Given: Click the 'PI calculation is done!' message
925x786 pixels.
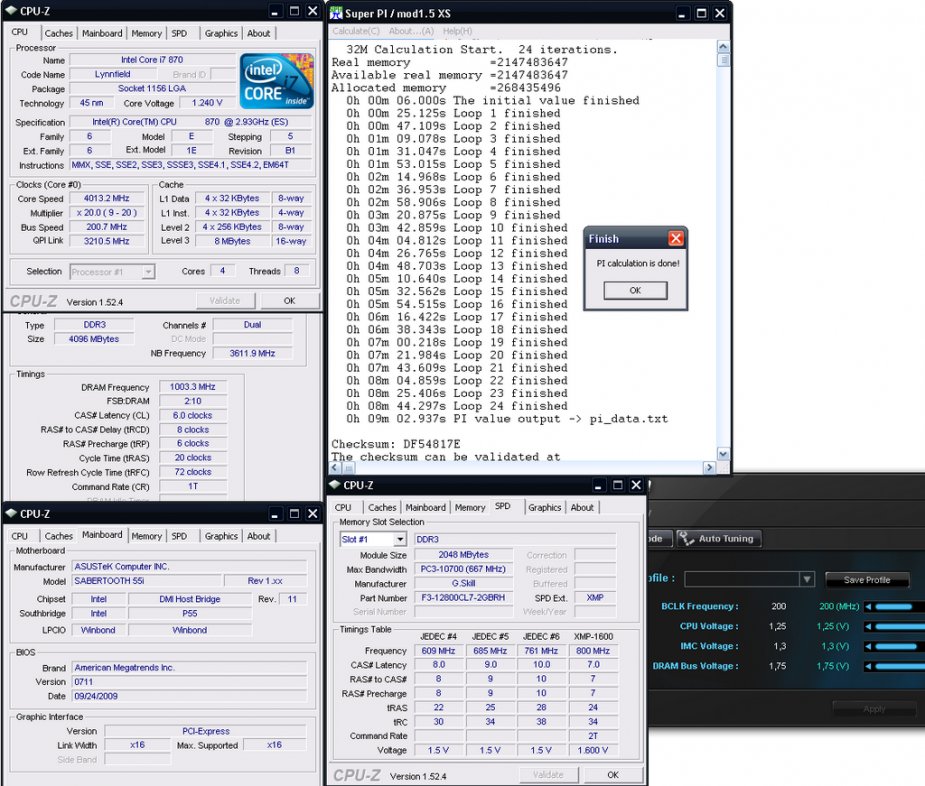Looking at the screenshot, I should click(638, 263).
